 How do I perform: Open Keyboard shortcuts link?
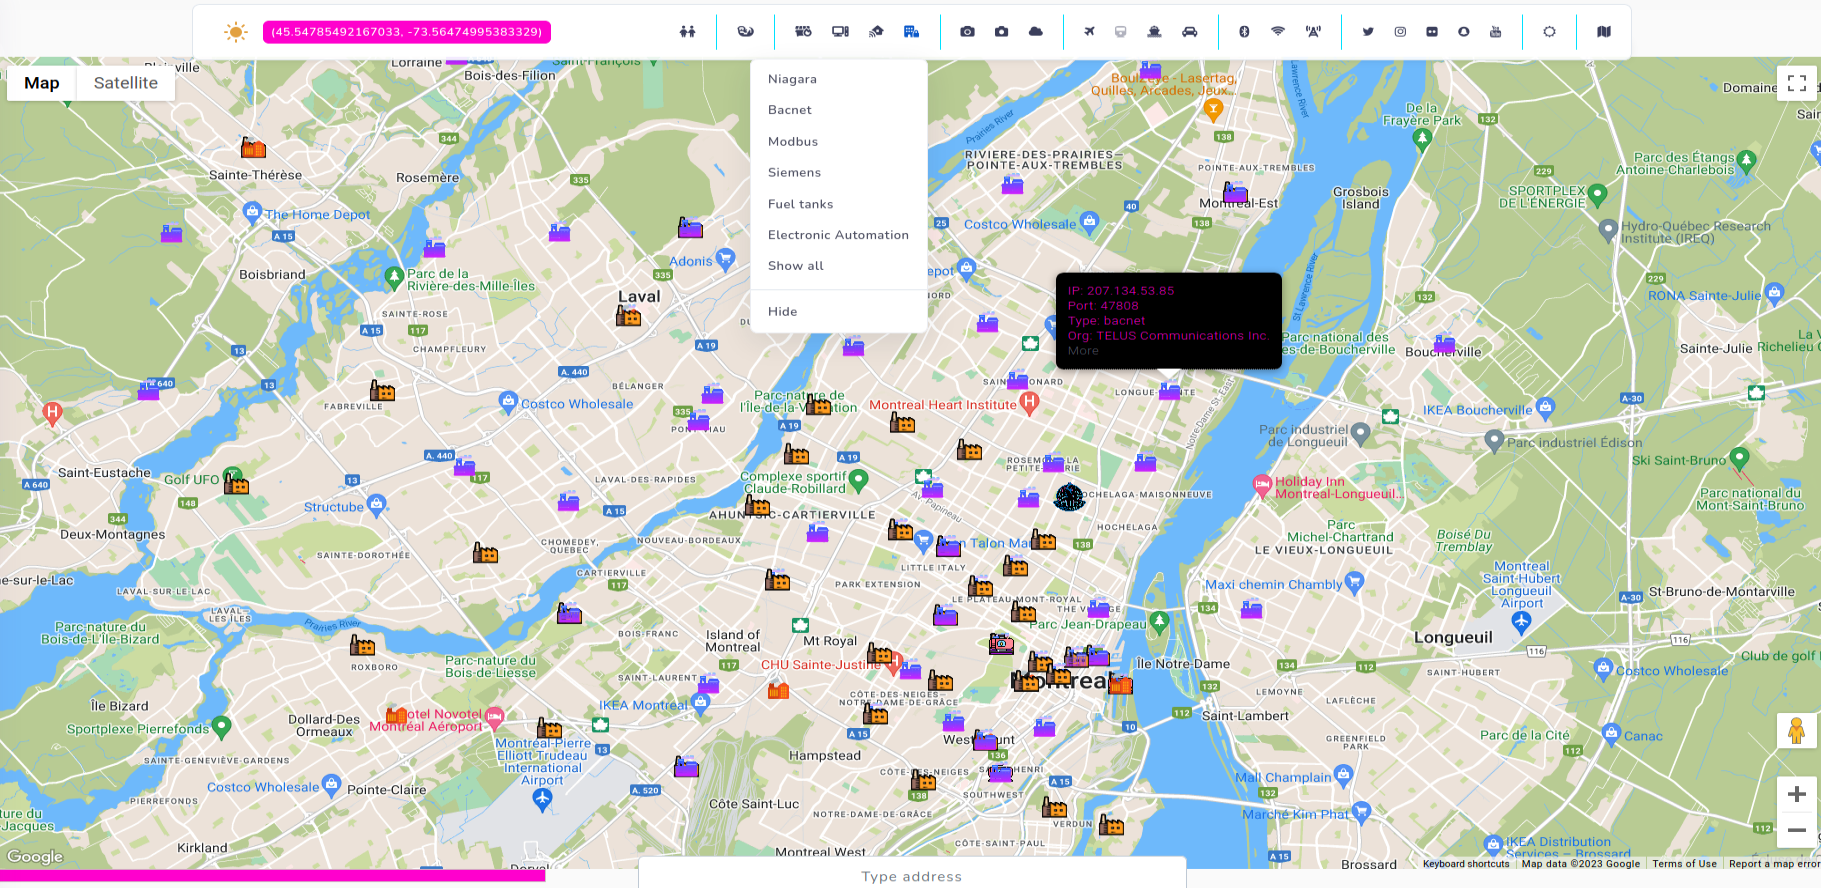(x=1466, y=864)
